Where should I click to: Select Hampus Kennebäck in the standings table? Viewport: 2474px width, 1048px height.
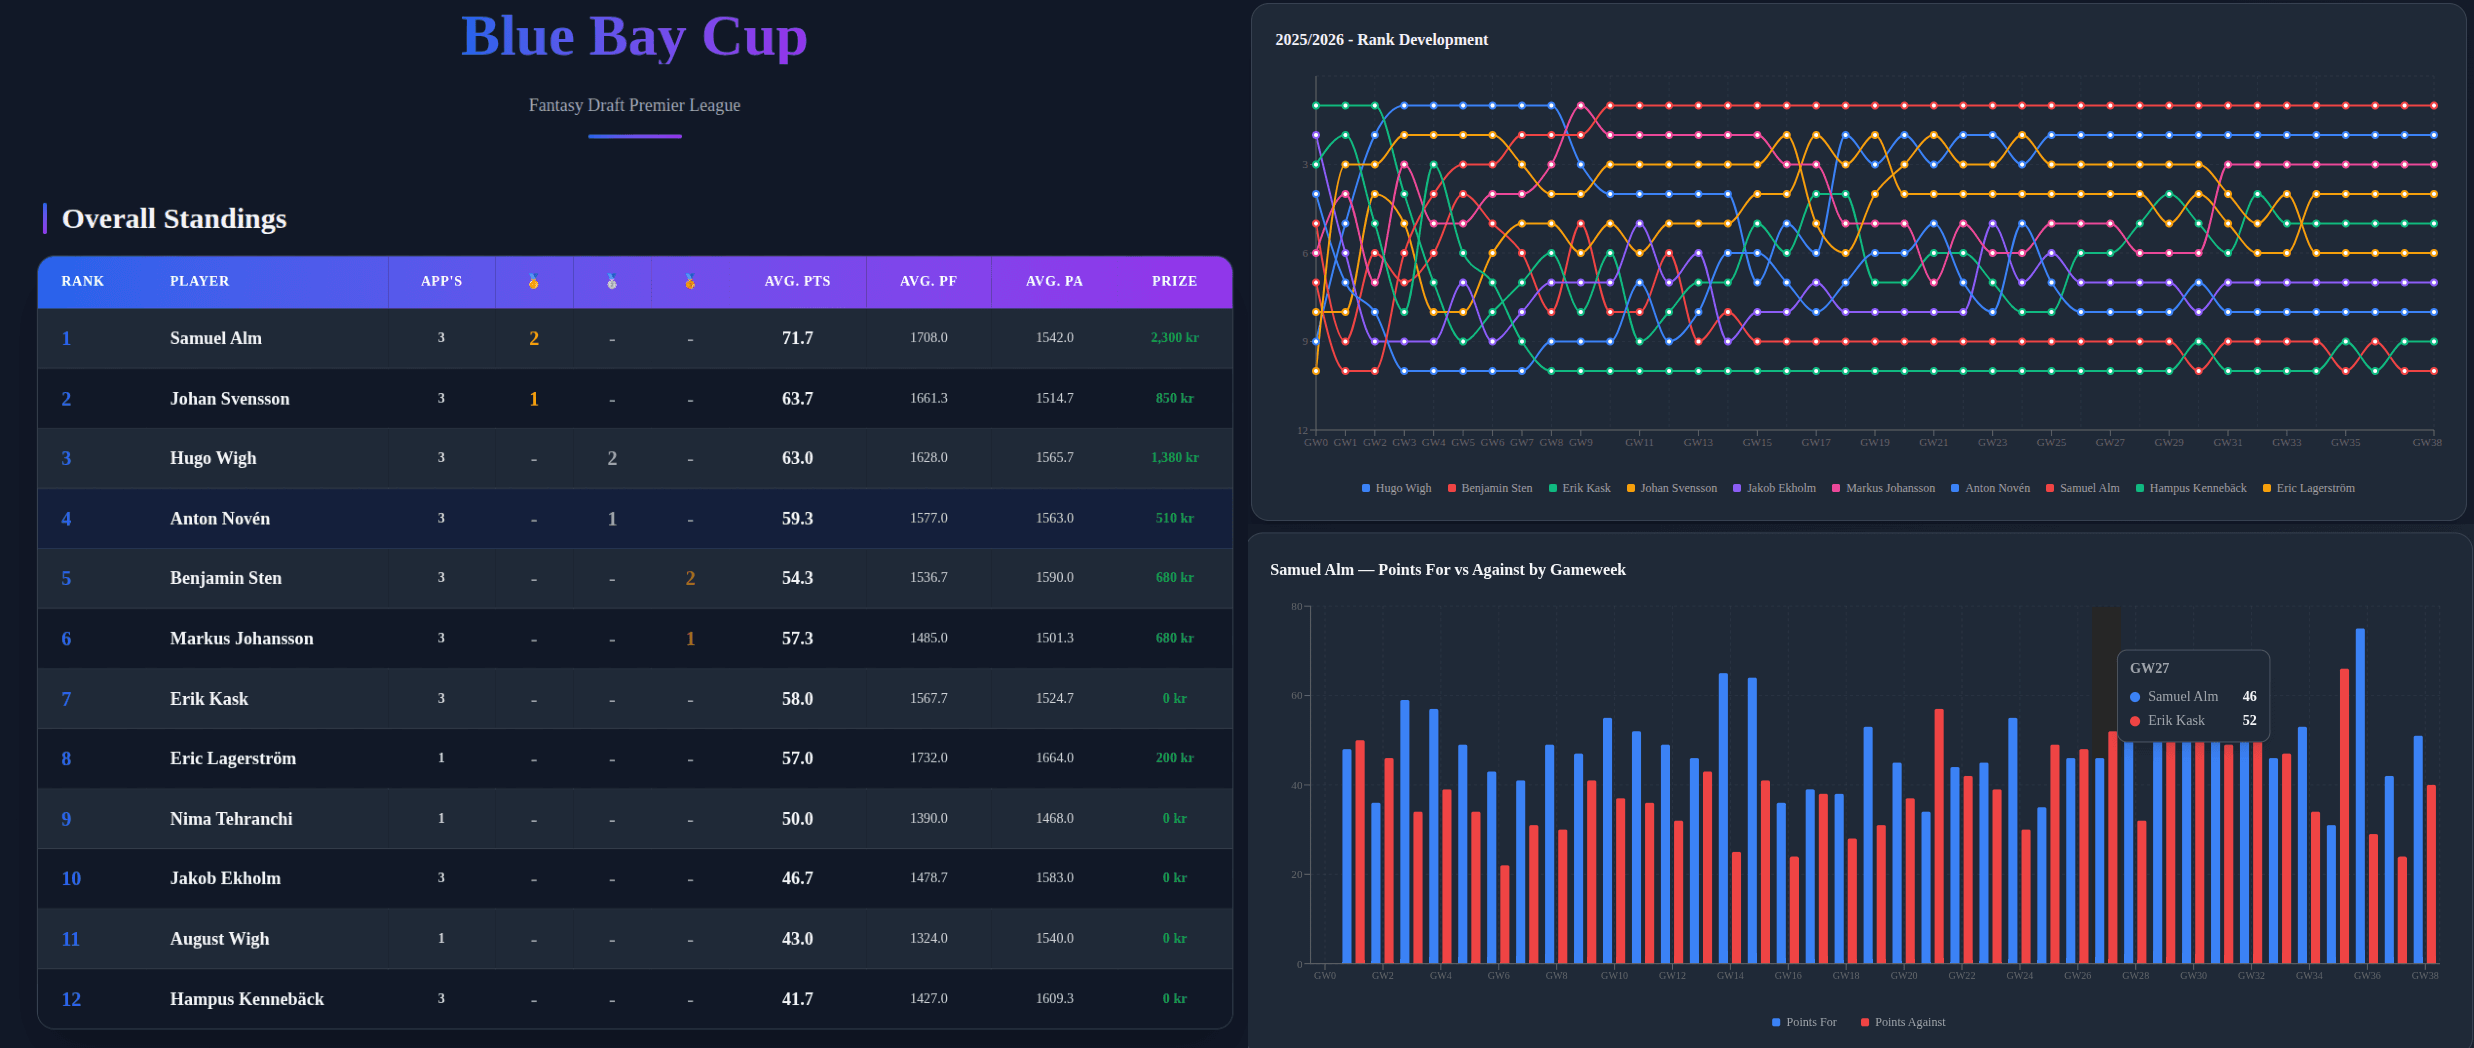[247, 998]
